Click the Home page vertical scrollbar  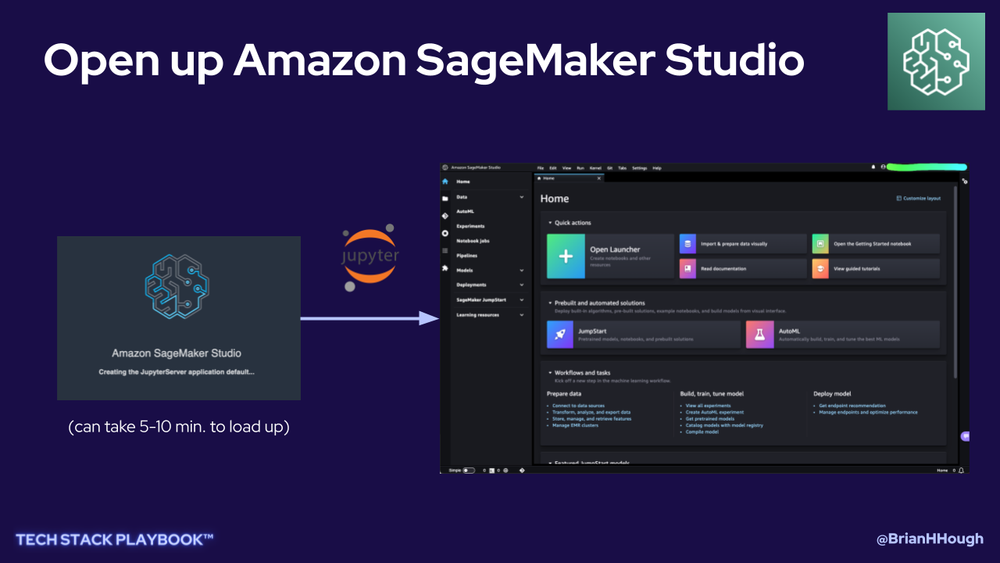(x=955, y=282)
